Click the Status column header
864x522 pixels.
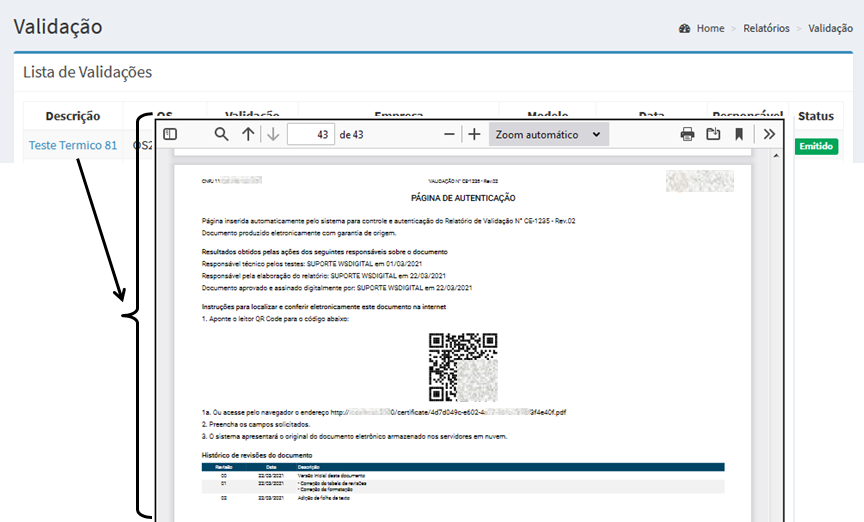tap(816, 116)
